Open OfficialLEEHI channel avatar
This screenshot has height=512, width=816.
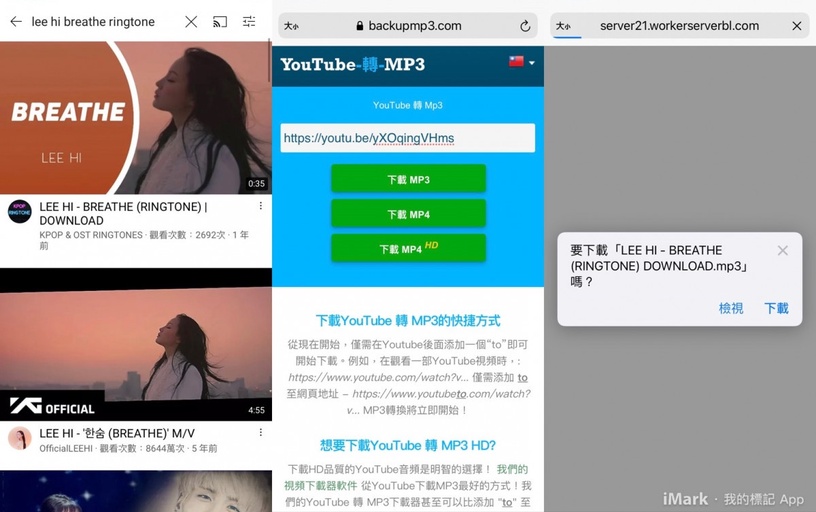pyautogui.click(x=20, y=438)
